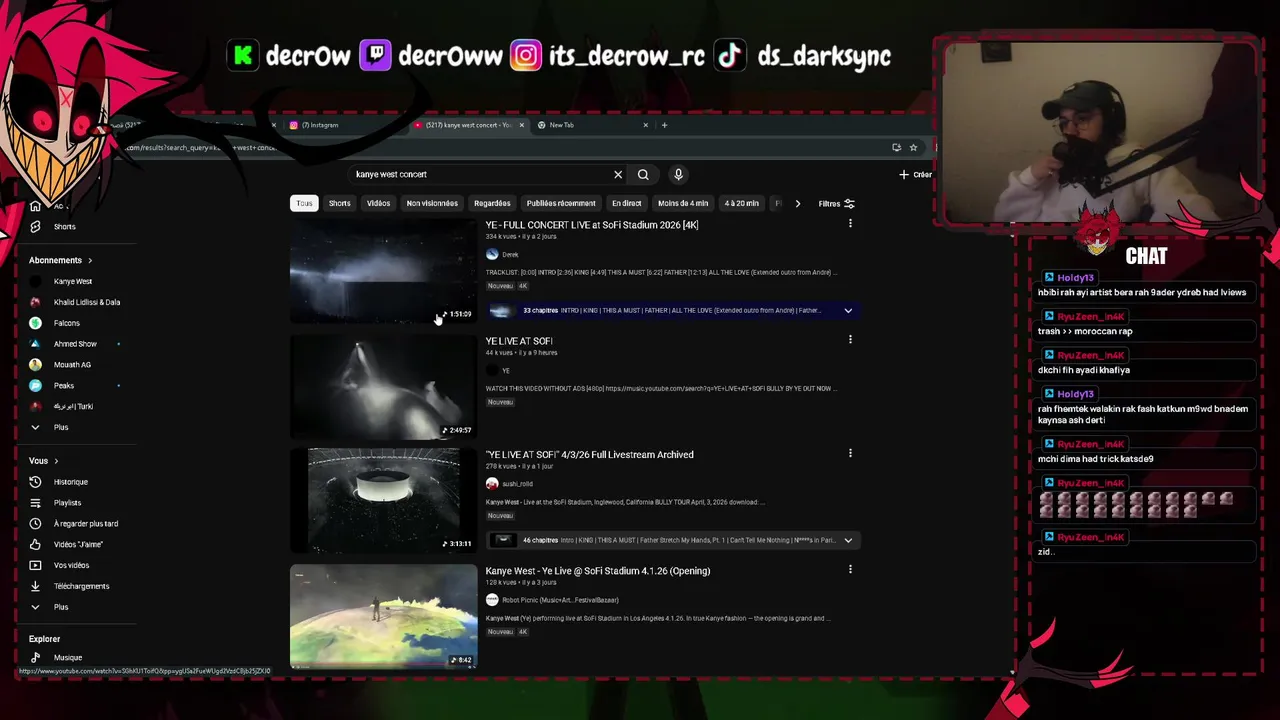Click the magnifier search button
The height and width of the screenshot is (720, 1280).
[643, 174]
